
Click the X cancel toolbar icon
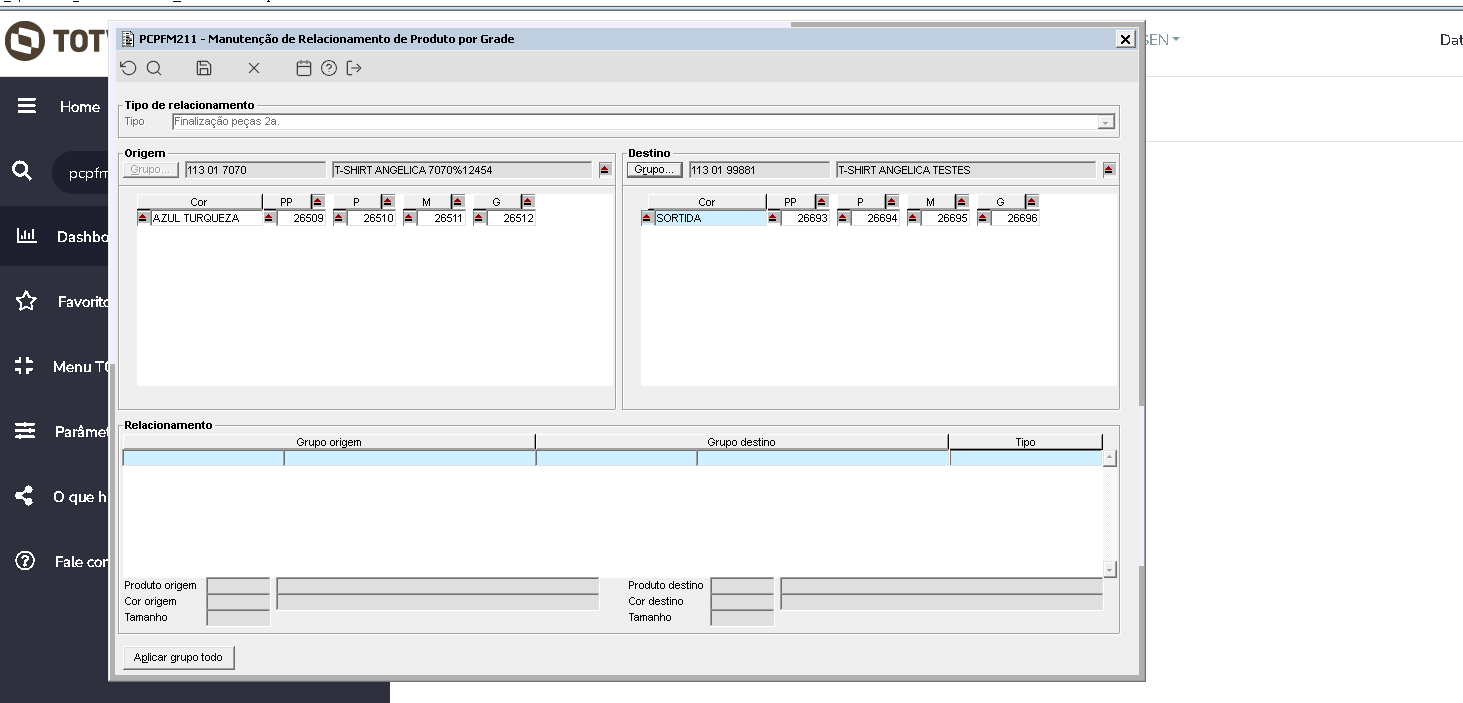click(254, 68)
